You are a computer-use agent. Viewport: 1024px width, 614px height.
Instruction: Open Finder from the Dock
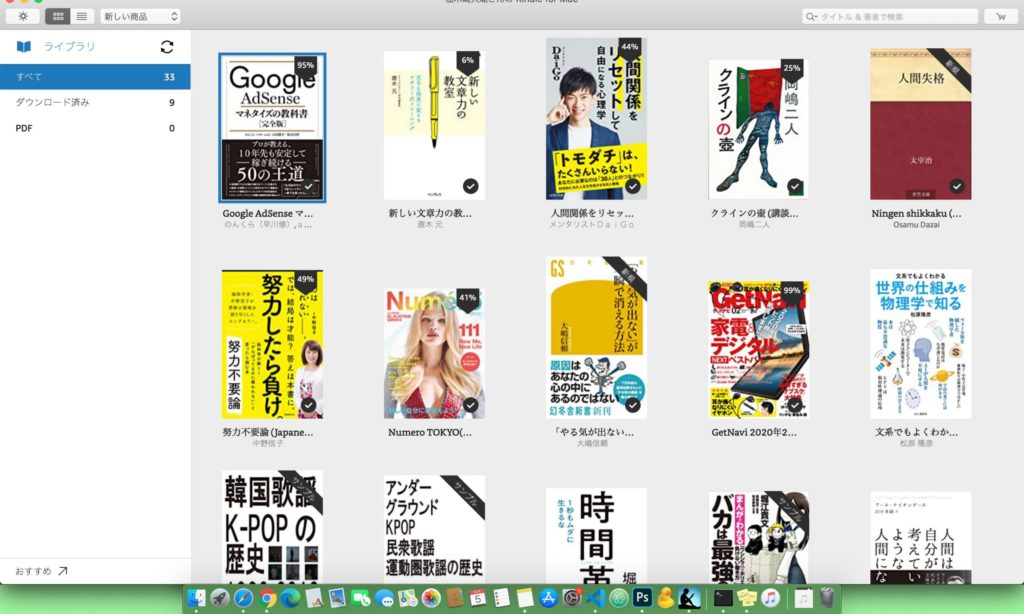point(196,598)
